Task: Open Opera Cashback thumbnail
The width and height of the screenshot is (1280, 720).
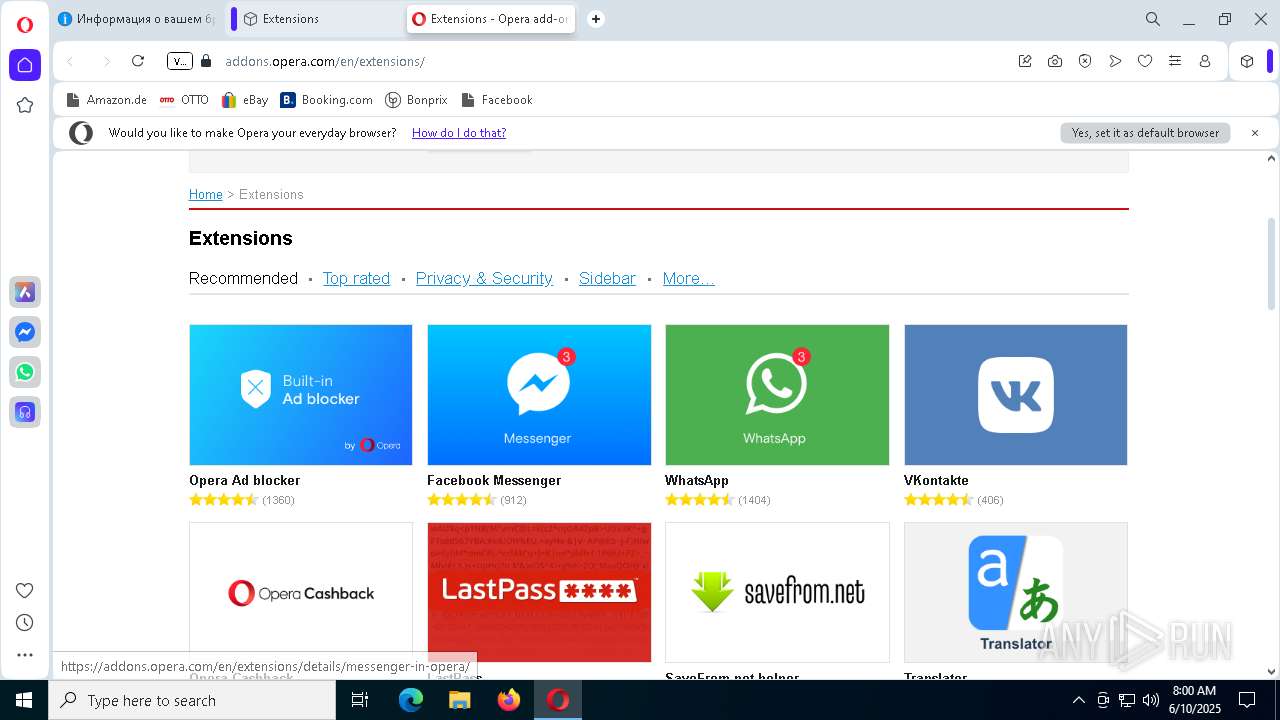Action: coord(301,592)
